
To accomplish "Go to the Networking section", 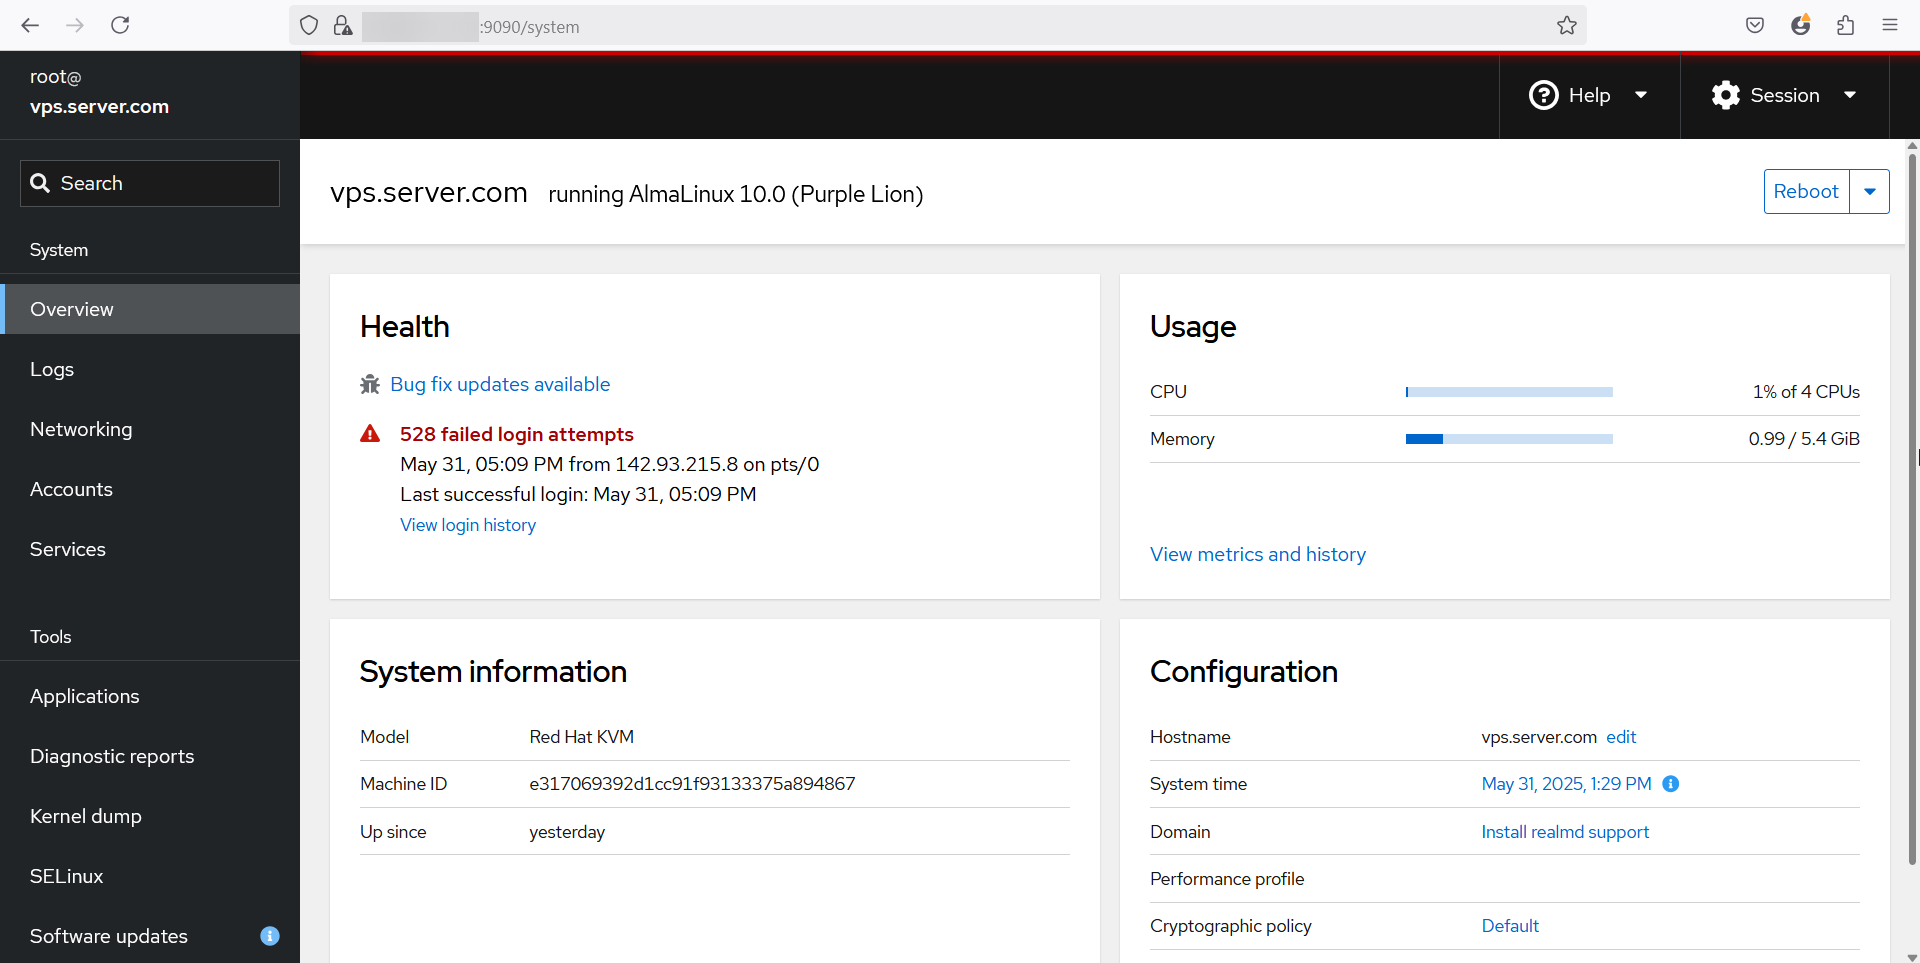I will click(150, 429).
